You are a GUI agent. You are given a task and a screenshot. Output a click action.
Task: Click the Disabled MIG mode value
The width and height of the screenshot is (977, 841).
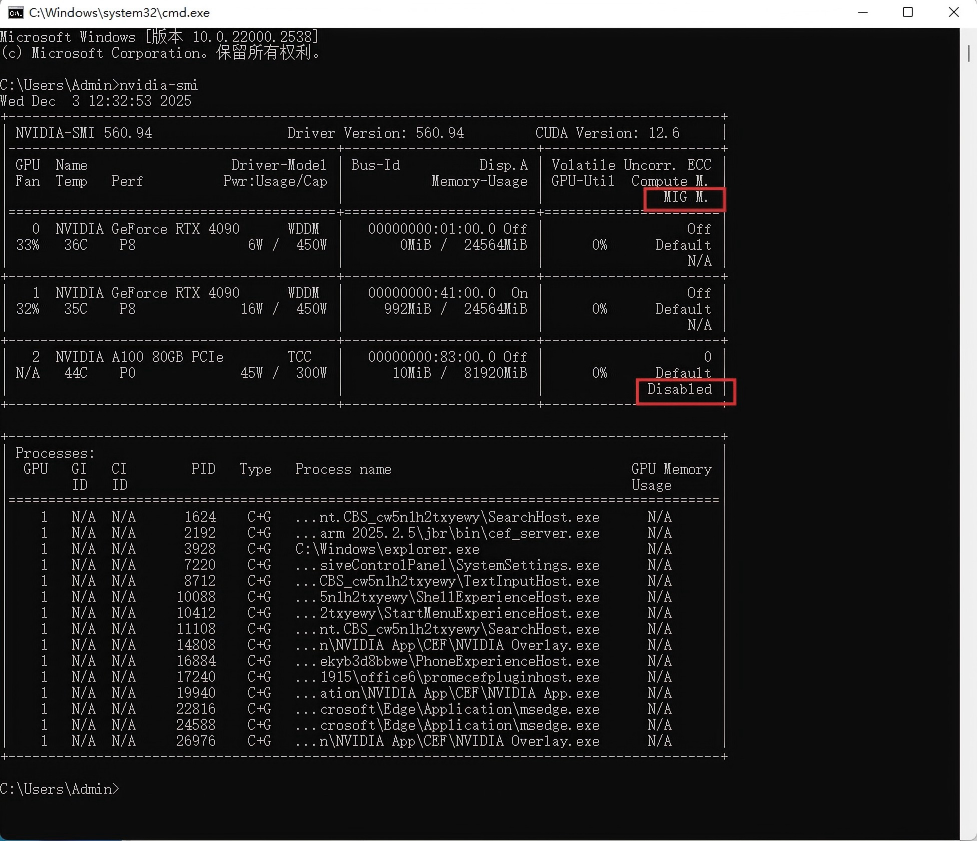(x=680, y=389)
